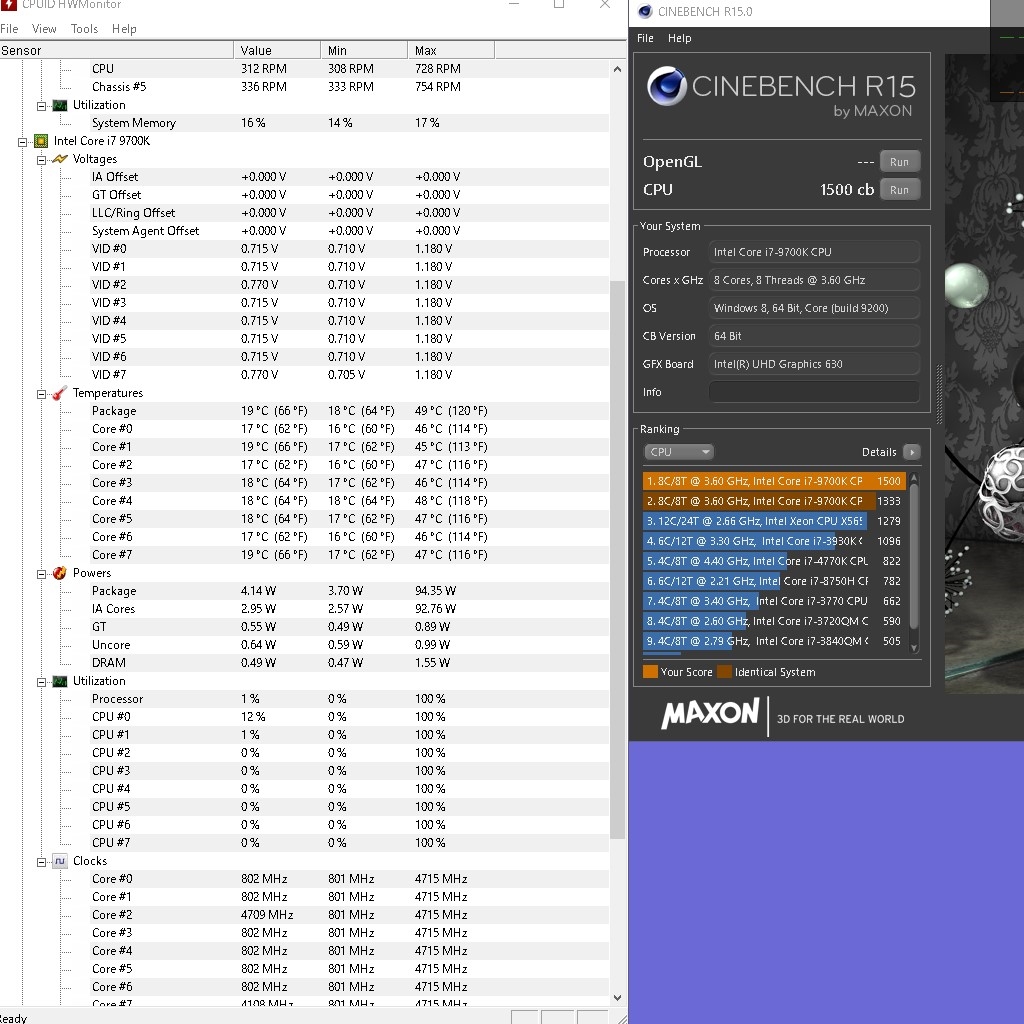Collapse the Intel Core i7 9700K node
This screenshot has height=1024, width=1024.
23,141
